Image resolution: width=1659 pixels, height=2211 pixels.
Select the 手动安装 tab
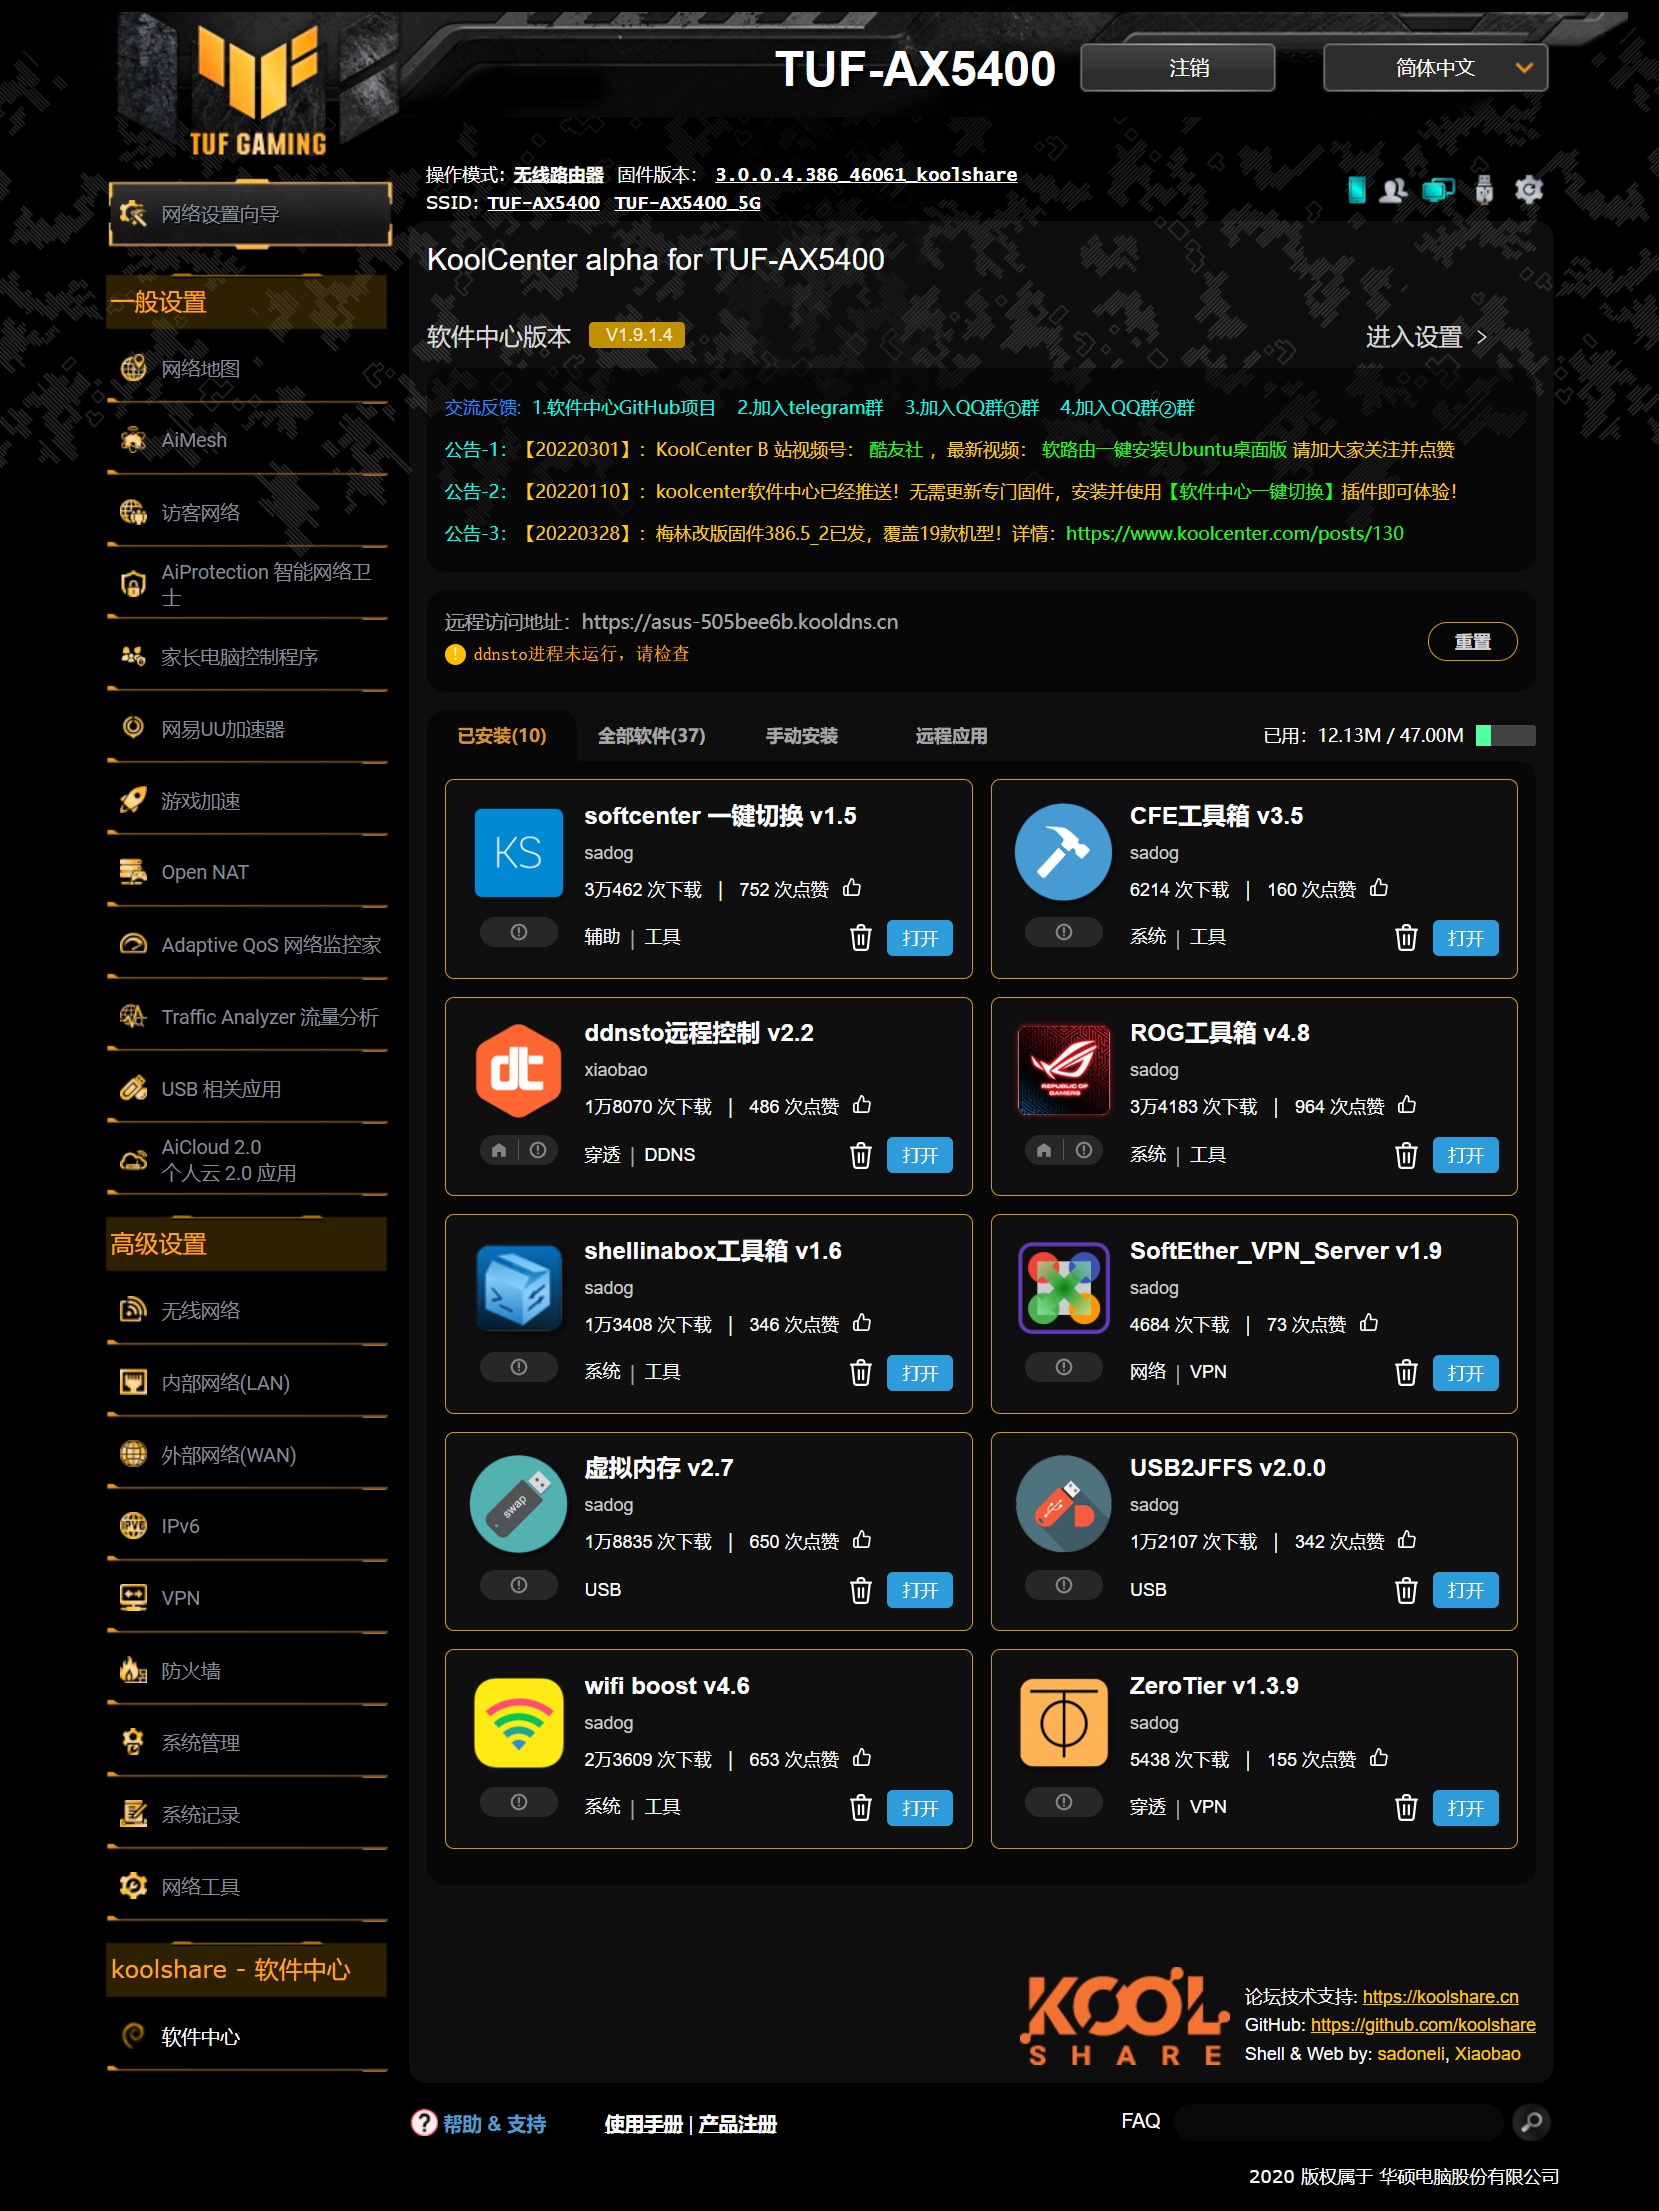pos(801,736)
